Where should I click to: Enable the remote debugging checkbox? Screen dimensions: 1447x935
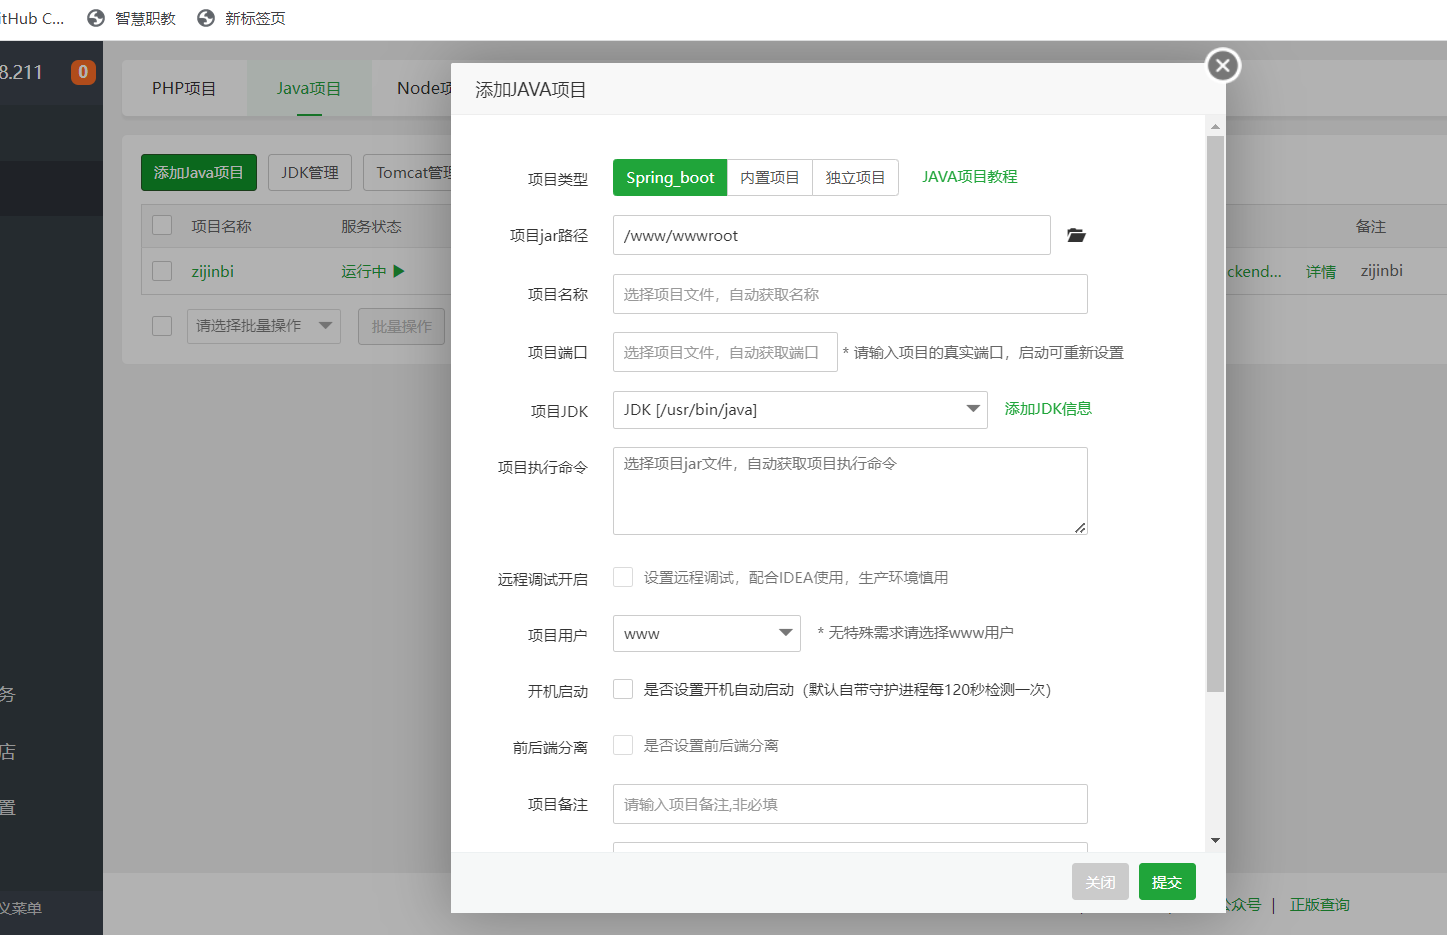tap(623, 577)
